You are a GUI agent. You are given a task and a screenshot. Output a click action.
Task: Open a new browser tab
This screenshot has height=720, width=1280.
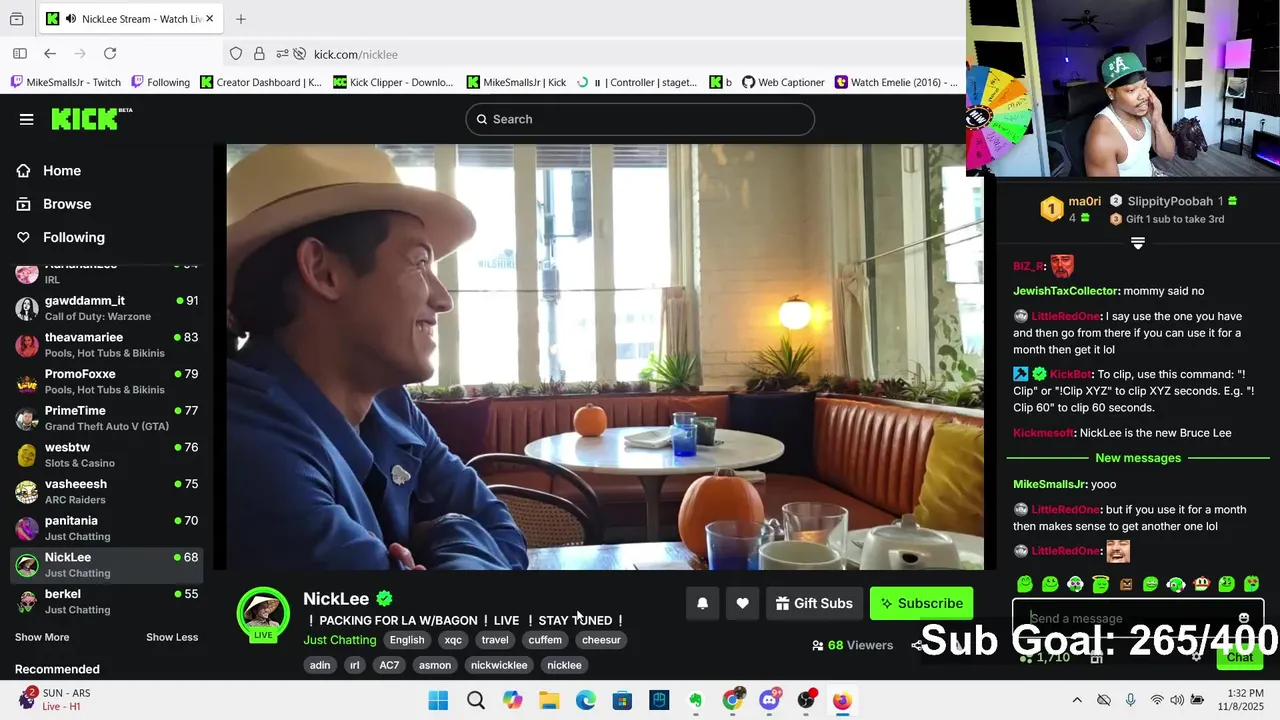(x=241, y=19)
